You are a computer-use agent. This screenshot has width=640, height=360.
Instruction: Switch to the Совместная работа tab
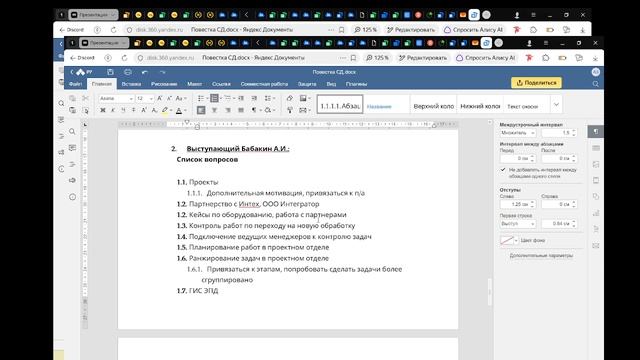point(264,84)
